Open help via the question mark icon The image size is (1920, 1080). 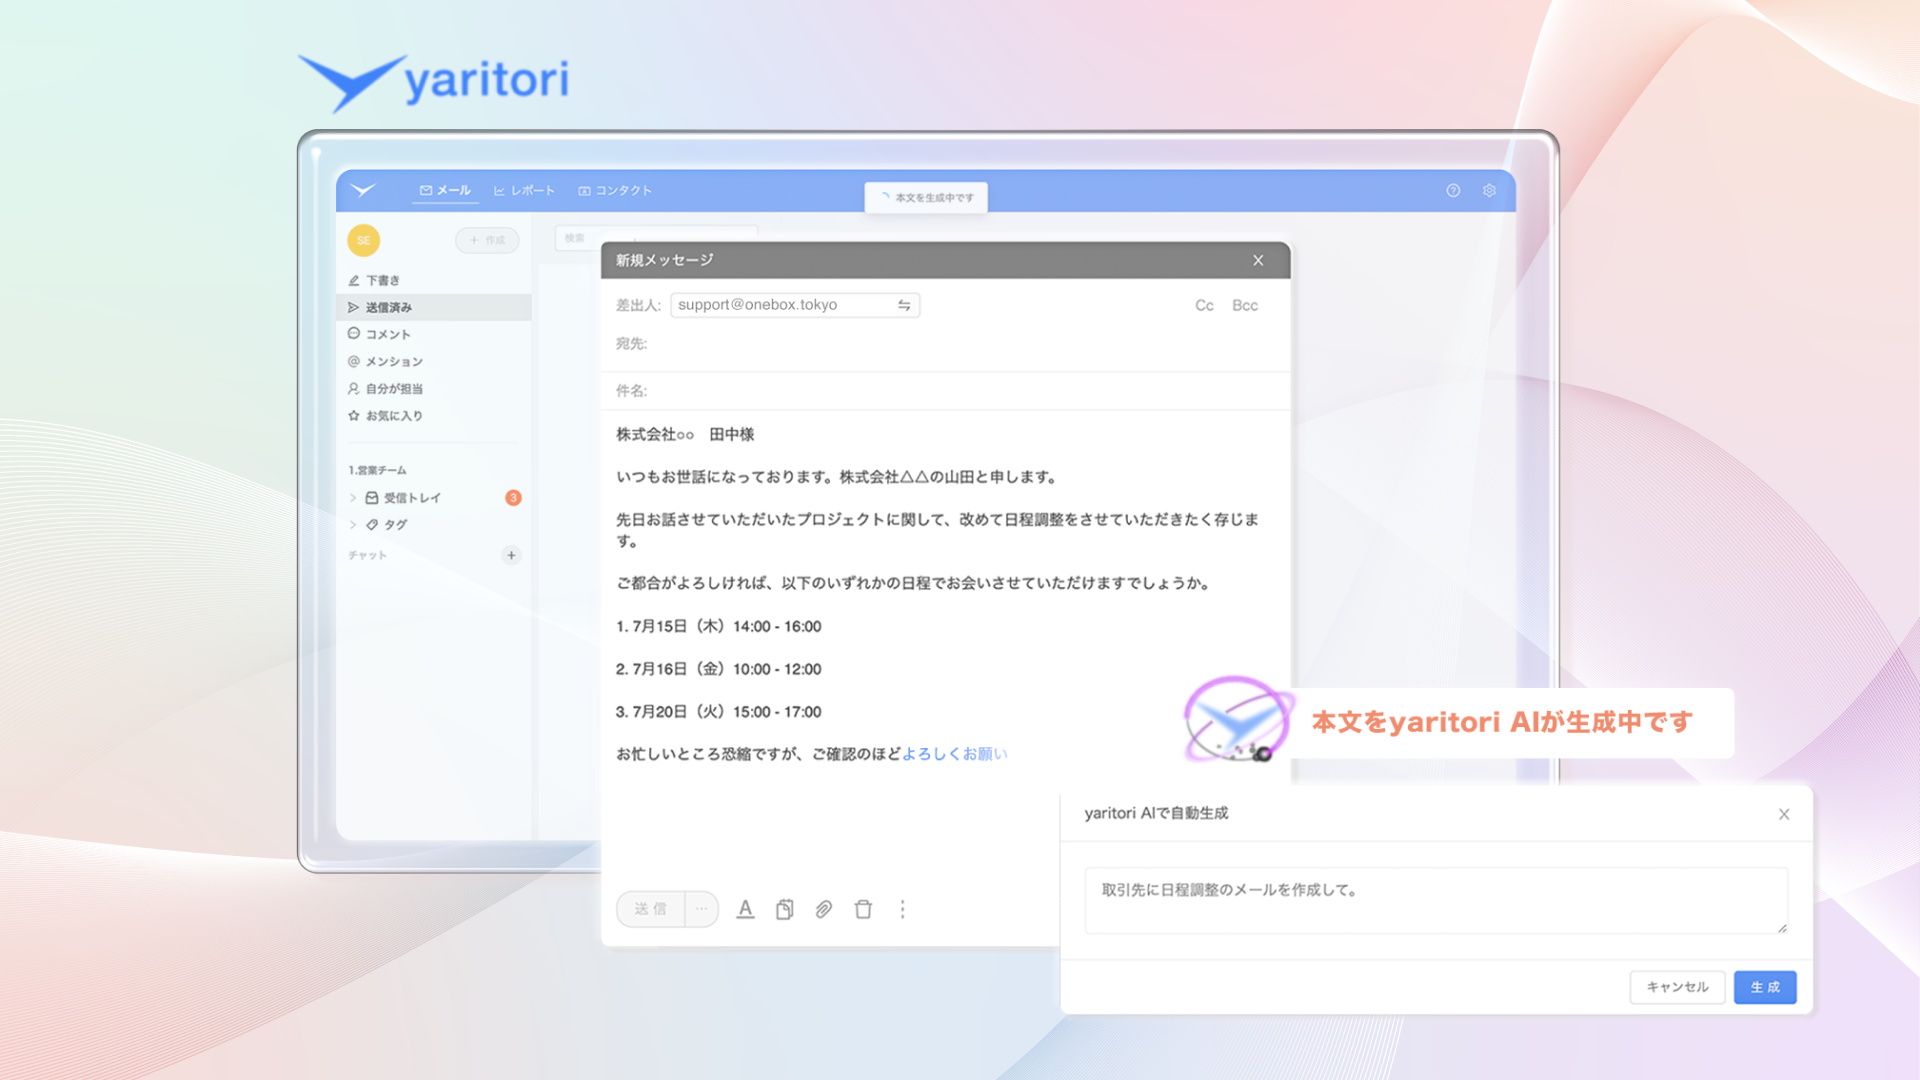1452,190
